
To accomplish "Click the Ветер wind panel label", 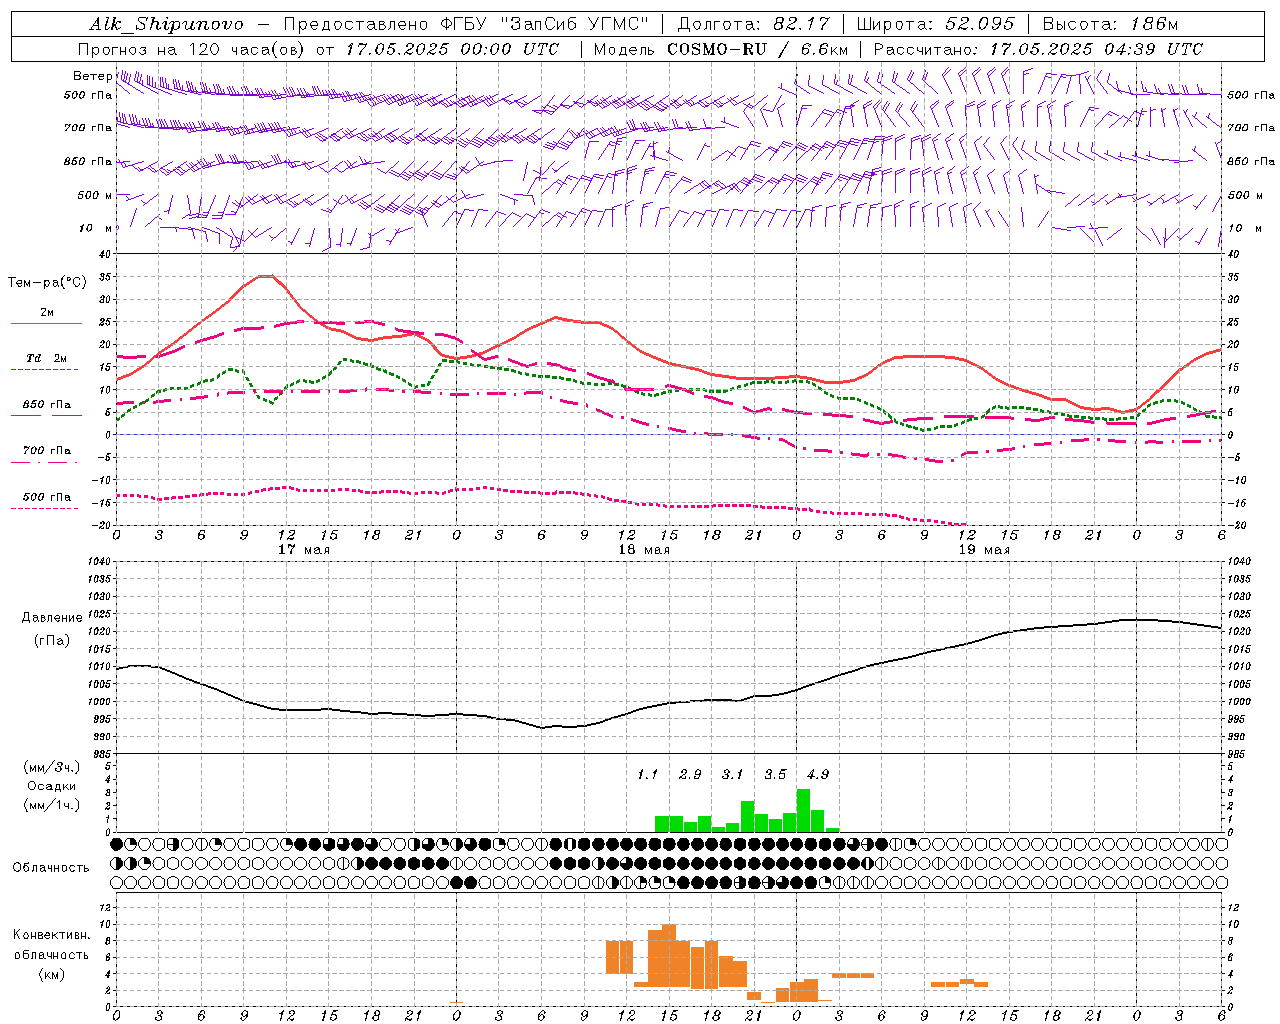I will click(92, 76).
